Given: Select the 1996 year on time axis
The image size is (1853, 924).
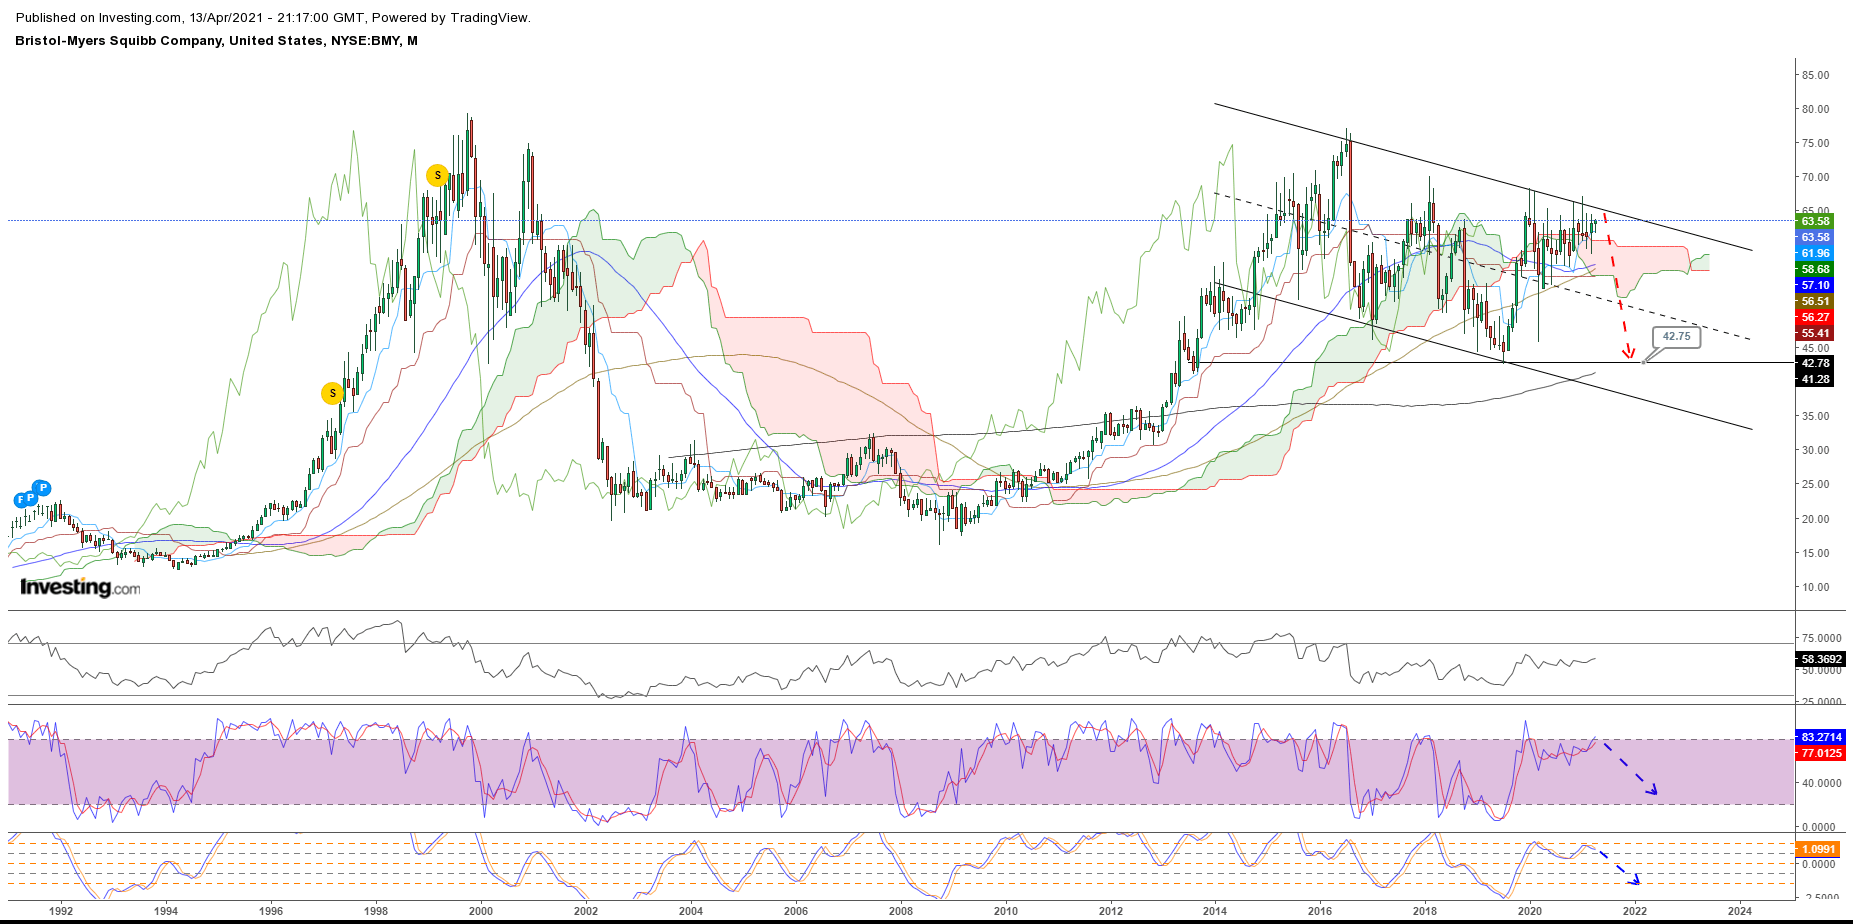Looking at the screenshot, I should pyautogui.click(x=271, y=911).
